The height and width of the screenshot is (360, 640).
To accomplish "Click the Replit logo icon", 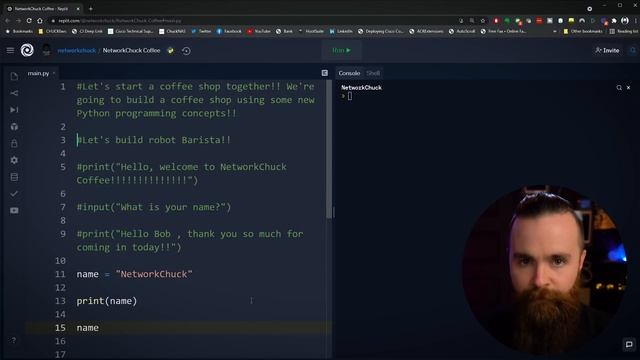I will [x=27, y=50].
